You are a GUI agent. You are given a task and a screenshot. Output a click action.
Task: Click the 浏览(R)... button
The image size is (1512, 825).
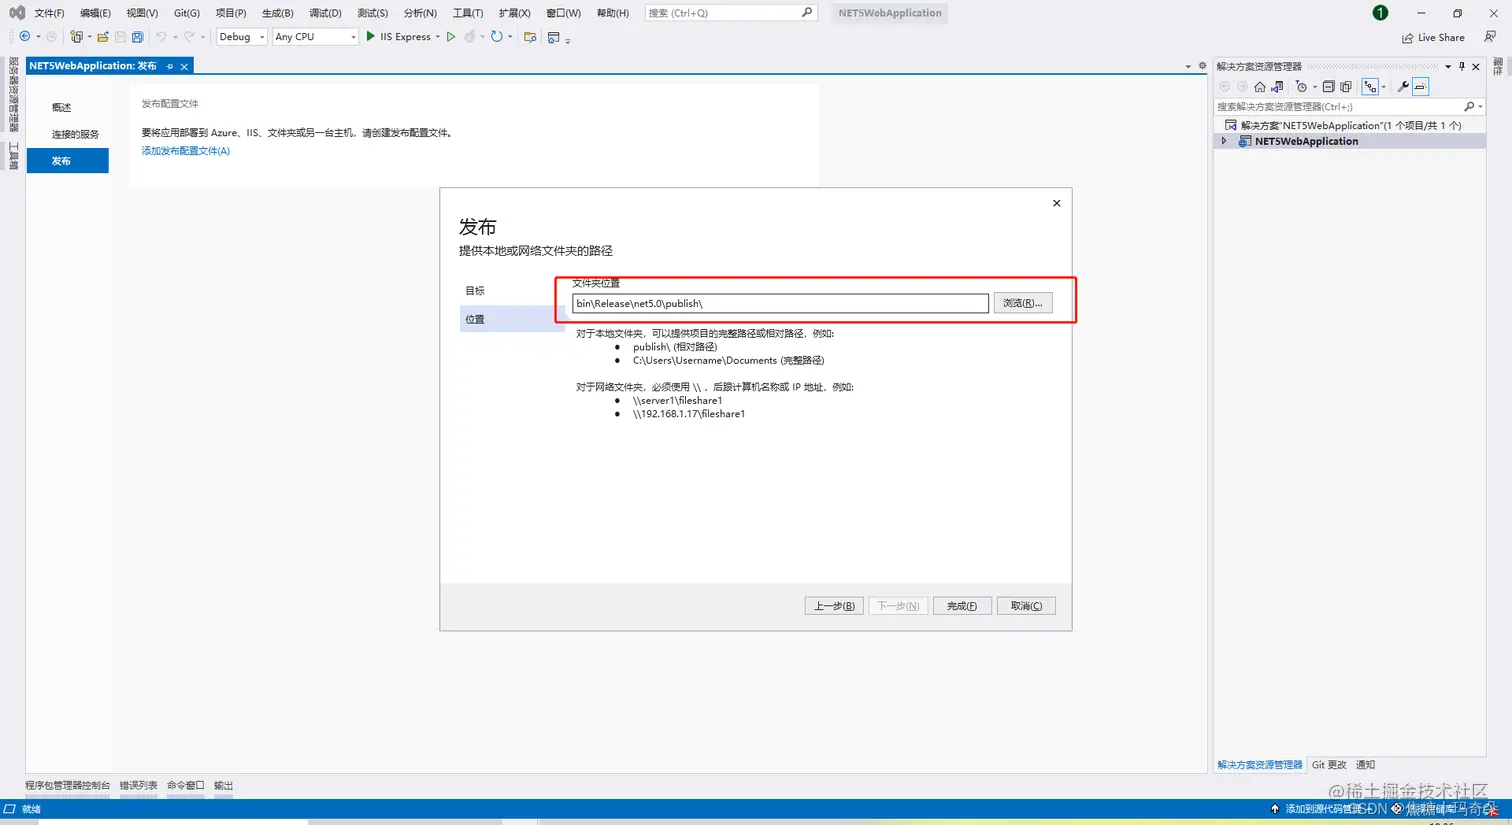tap(1023, 303)
